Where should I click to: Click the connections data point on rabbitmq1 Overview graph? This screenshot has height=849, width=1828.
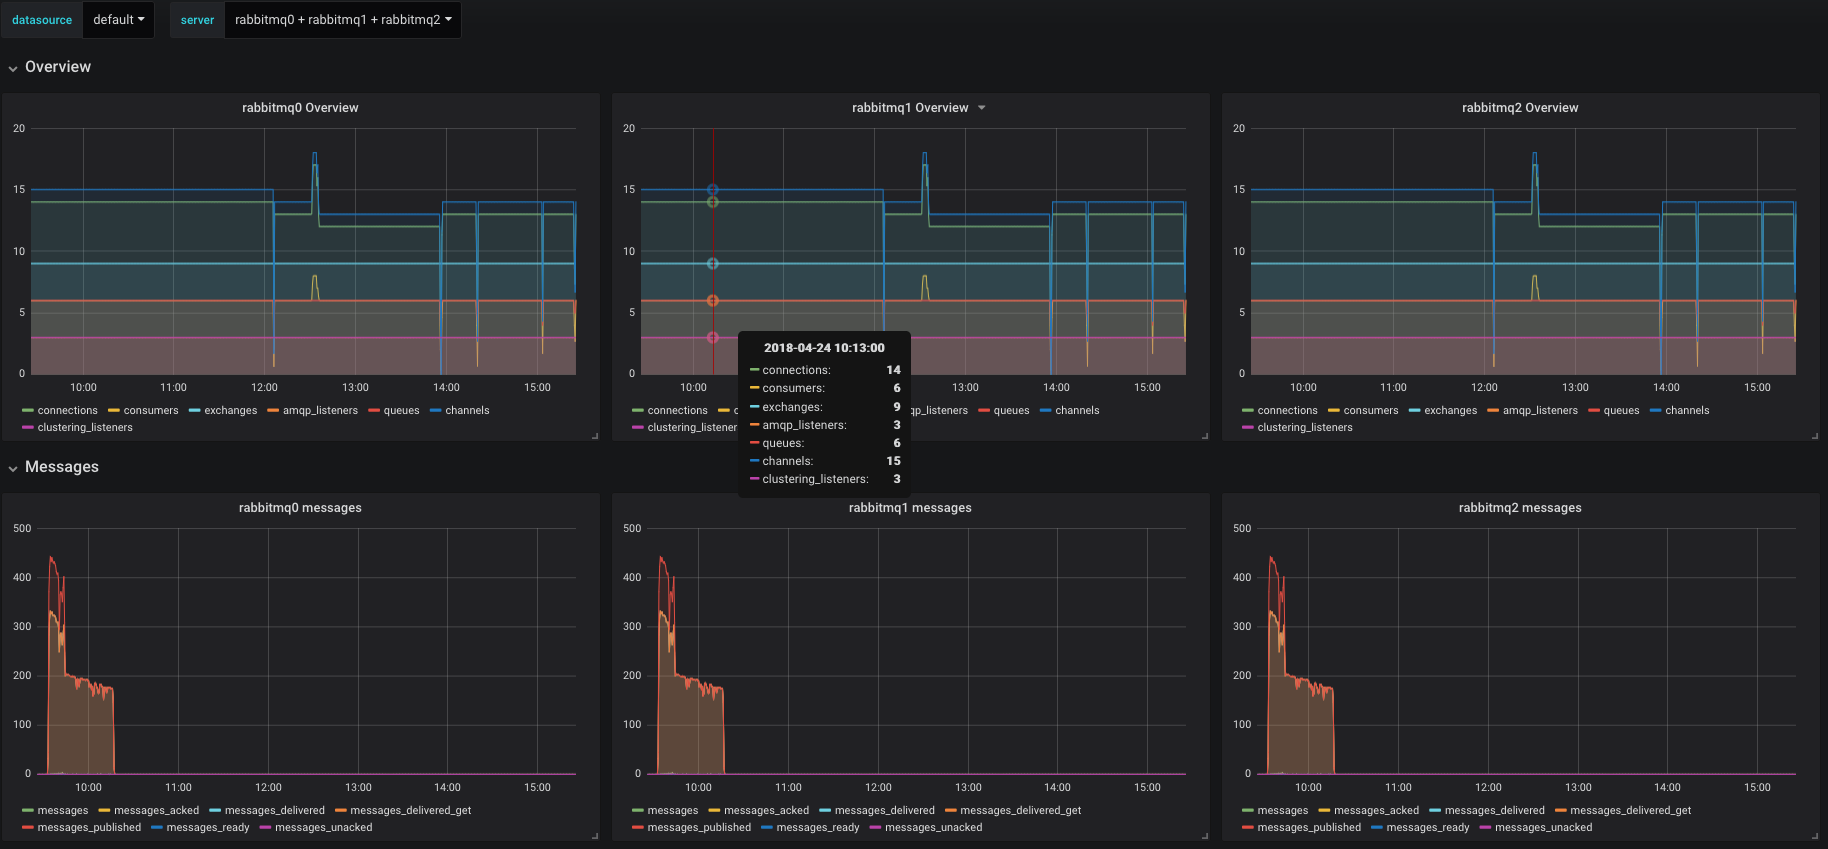point(713,202)
